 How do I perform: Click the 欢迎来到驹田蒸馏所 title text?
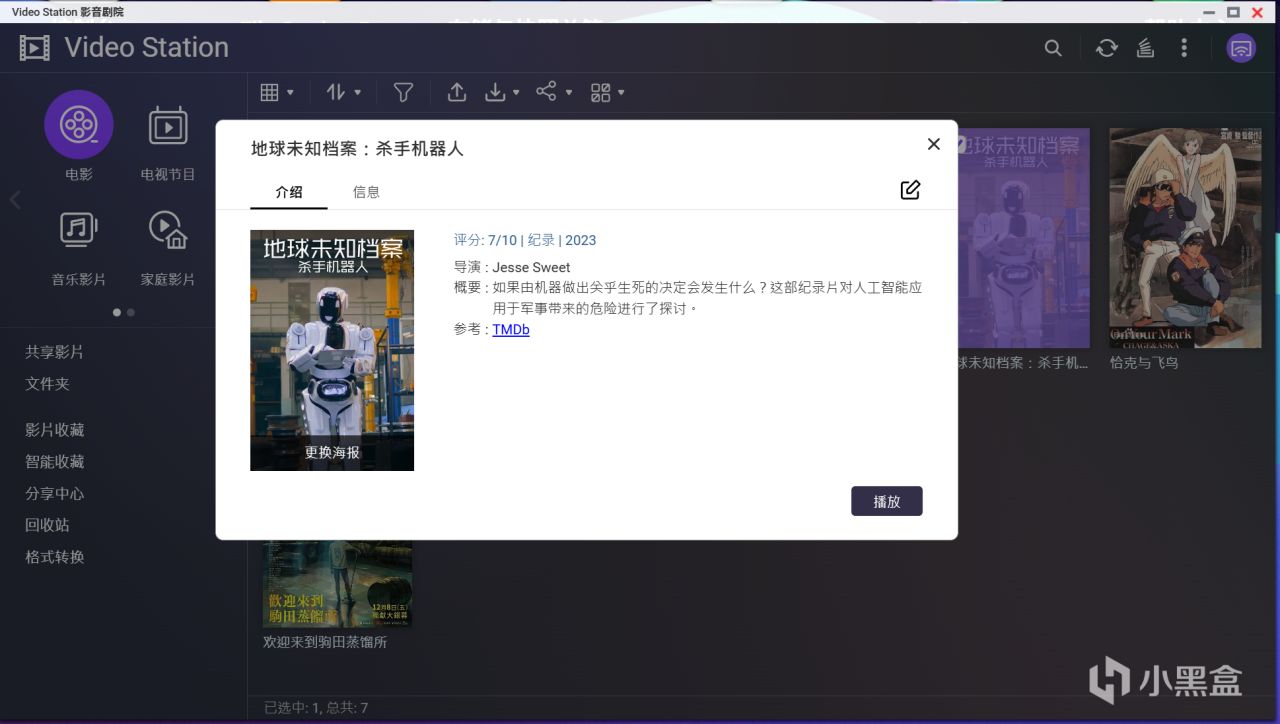(325, 642)
